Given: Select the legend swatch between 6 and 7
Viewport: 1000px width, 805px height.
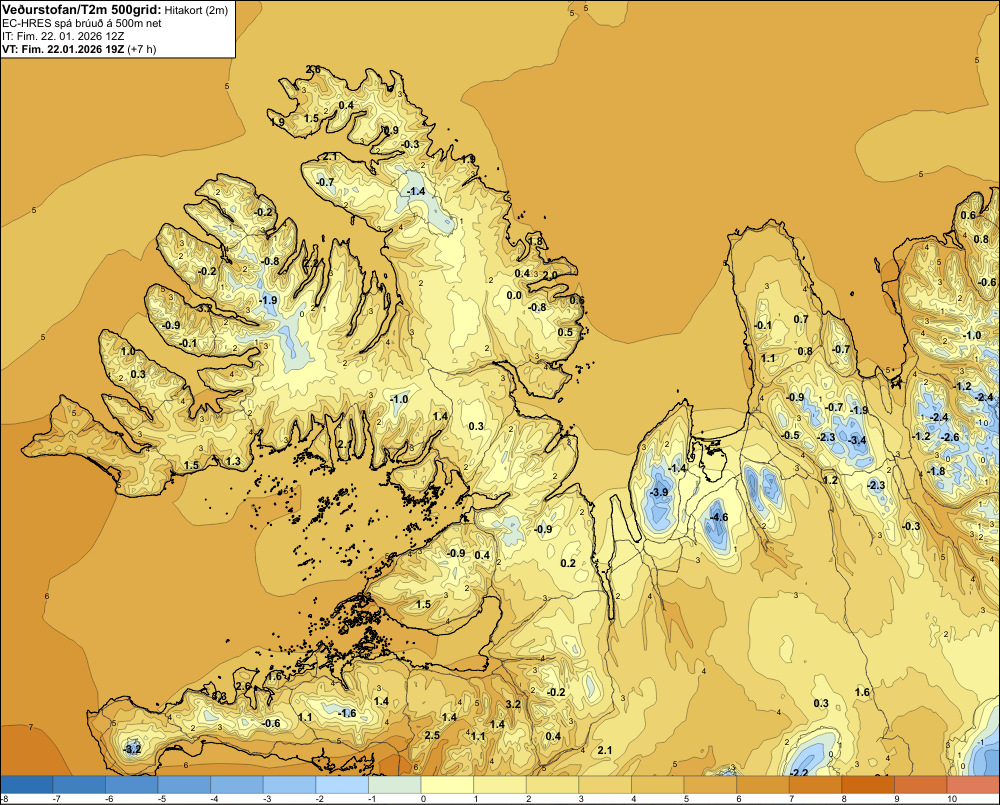Looking at the screenshot, I should point(763,784).
